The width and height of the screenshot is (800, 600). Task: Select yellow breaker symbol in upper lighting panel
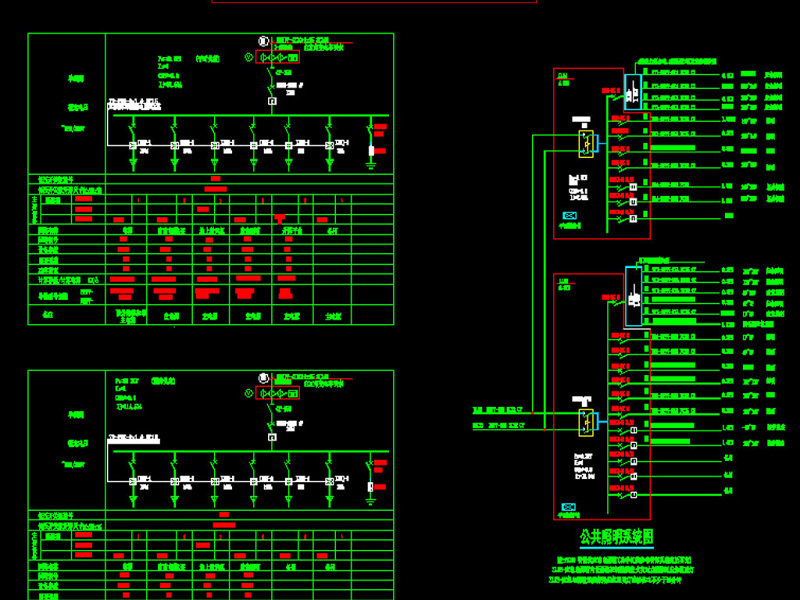pyautogui.click(x=587, y=143)
